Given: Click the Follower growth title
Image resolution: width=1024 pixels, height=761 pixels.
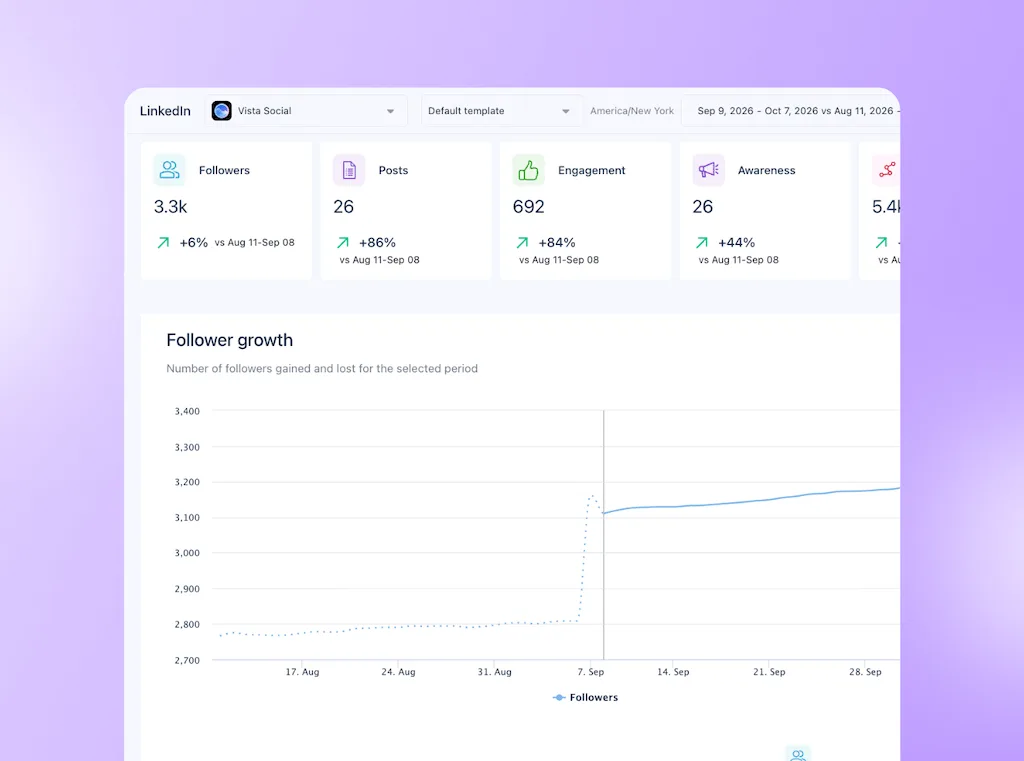Looking at the screenshot, I should pos(229,340).
